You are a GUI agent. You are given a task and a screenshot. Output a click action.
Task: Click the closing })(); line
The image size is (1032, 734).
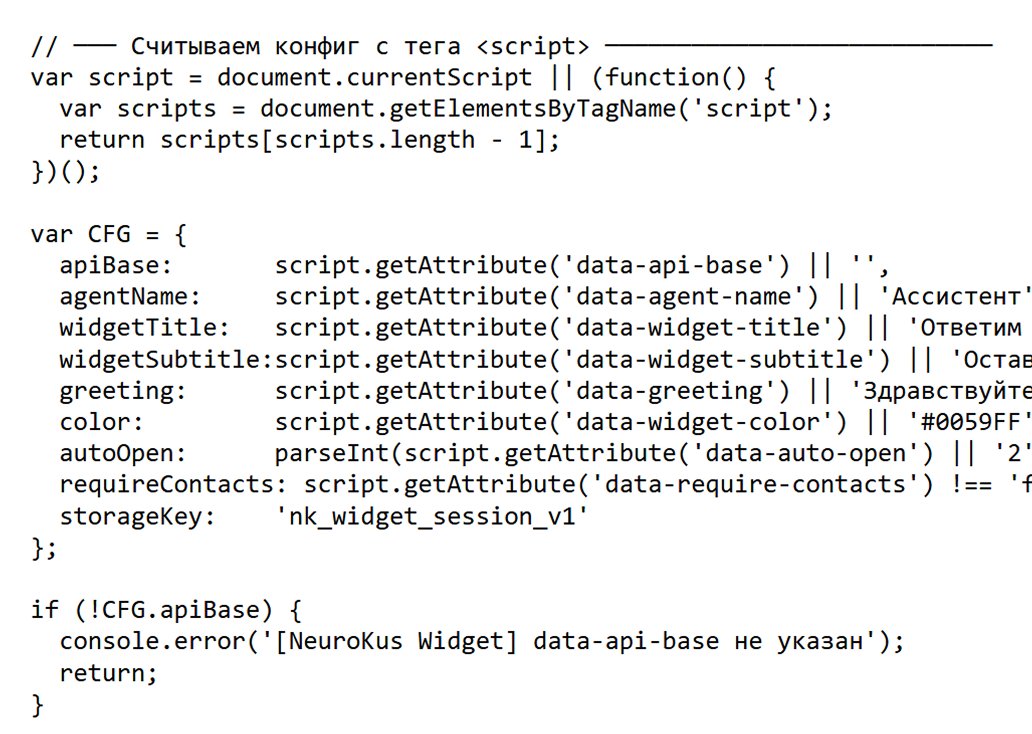point(65,172)
